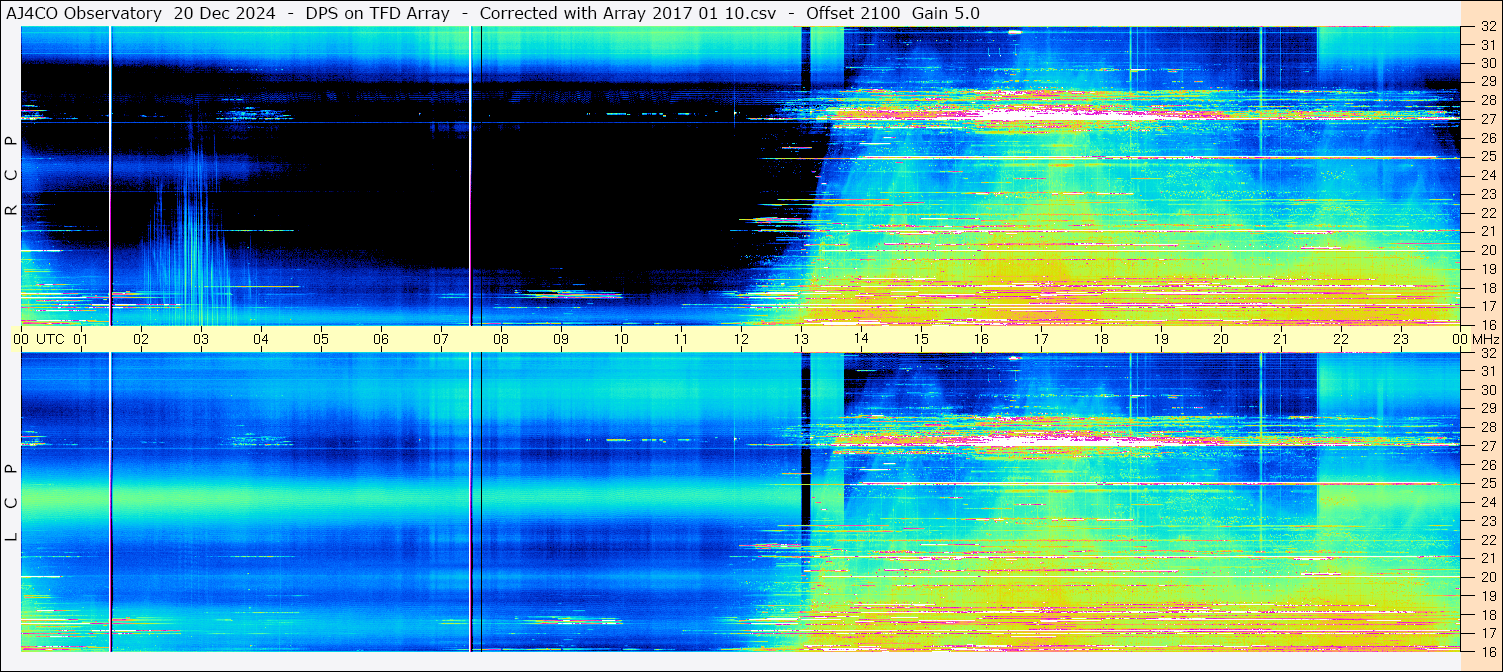This screenshot has height=672, width=1503.
Task: Select hour 03 on the time axis
Action: (x=201, y=339)
